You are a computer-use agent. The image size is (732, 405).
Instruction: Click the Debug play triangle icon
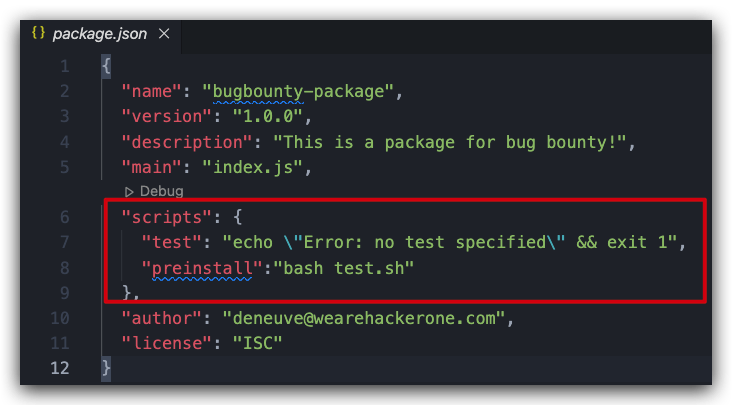click(x=129, y=192)
